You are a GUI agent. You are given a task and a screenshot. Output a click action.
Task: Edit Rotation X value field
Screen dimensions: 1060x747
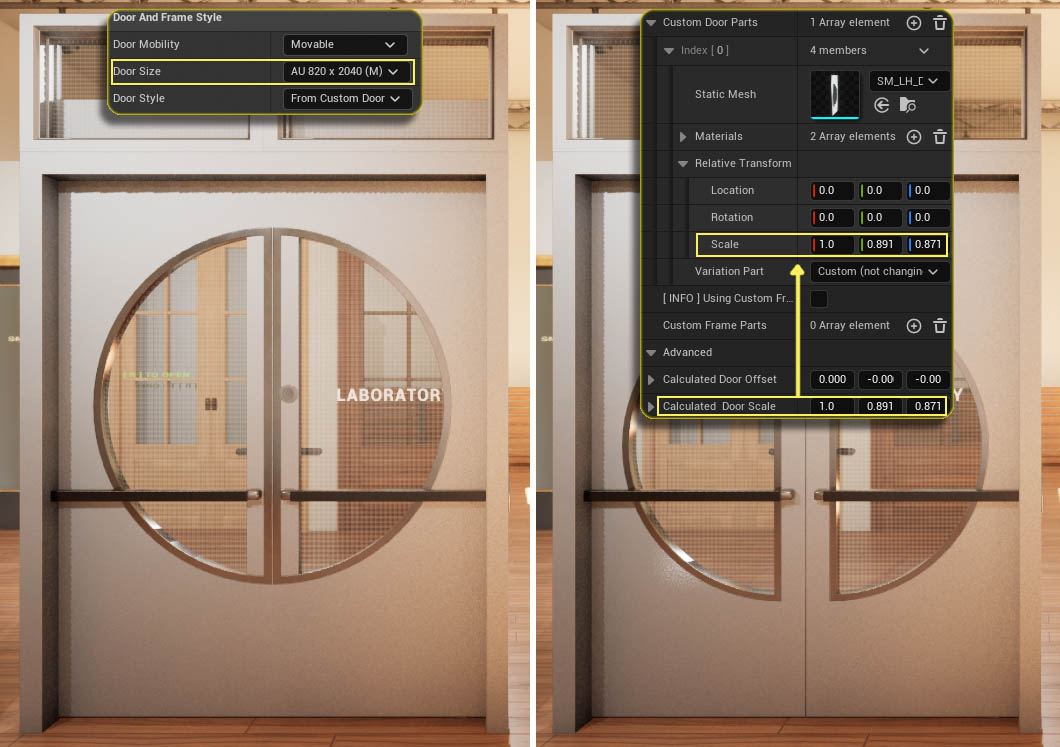832,218
